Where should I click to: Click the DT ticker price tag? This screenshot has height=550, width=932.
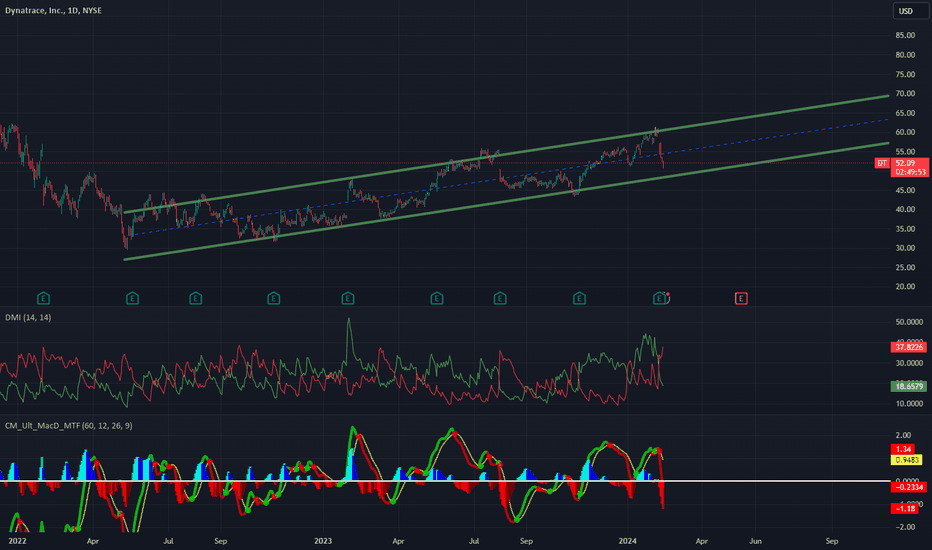[882, 164]
